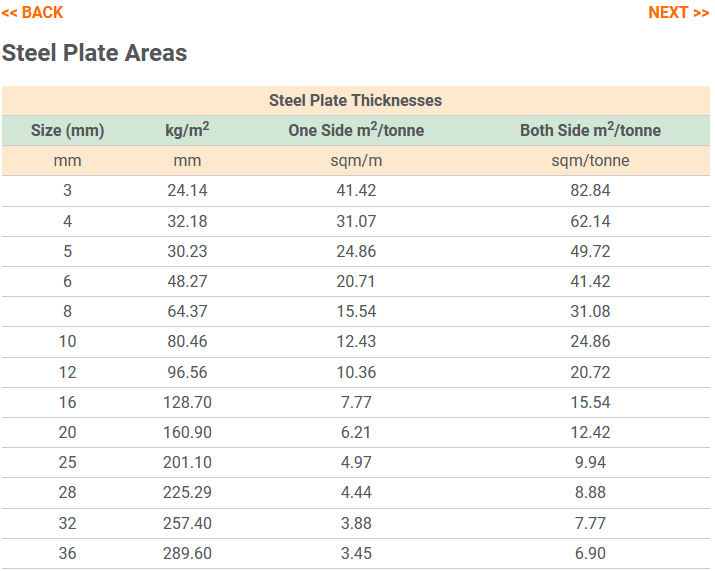Viewport: 715px width, 571px height.
Task: Select the One Side m²/tonne header
Action: pyautogui.click(x=356, y=130)
